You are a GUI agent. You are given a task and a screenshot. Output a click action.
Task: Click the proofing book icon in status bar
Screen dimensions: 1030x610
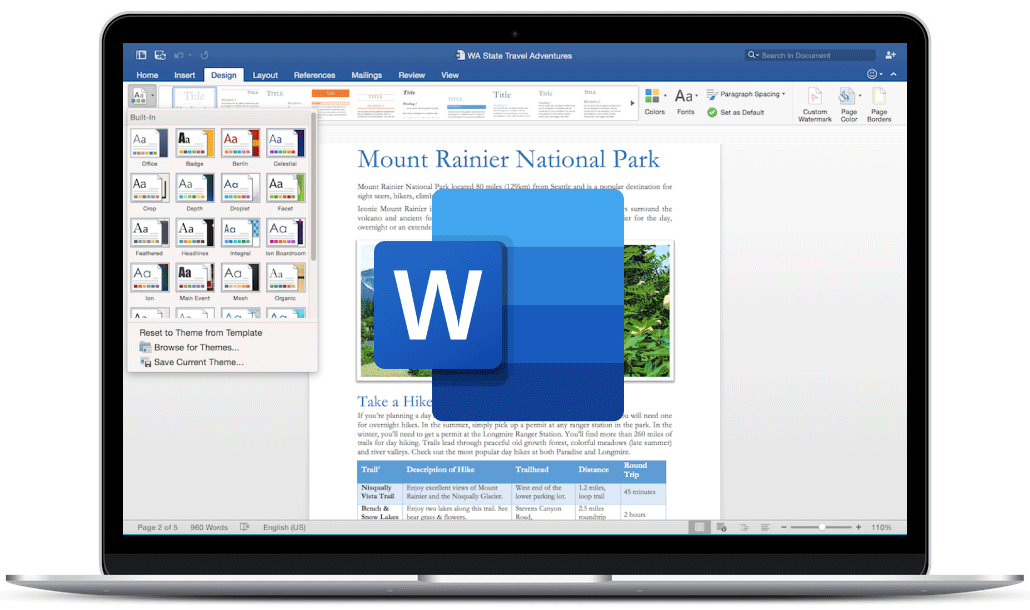point(244,527)
